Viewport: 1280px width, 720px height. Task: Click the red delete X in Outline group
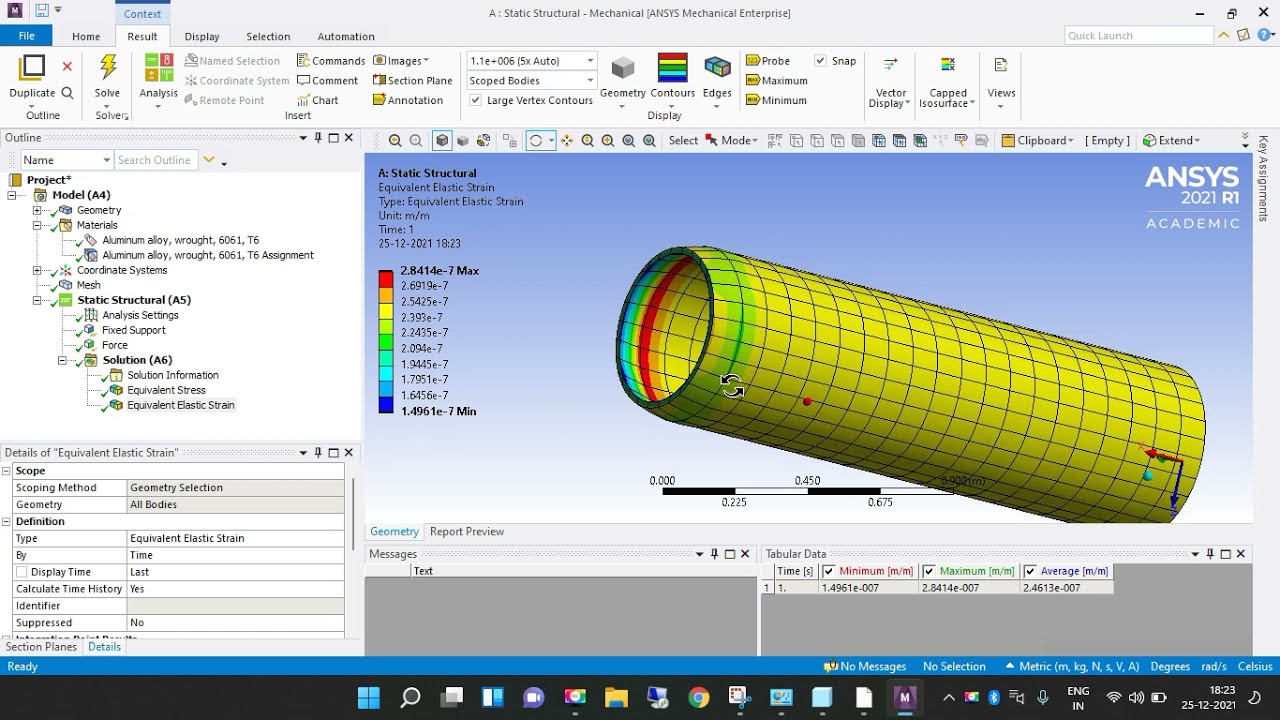pos(67,66)
